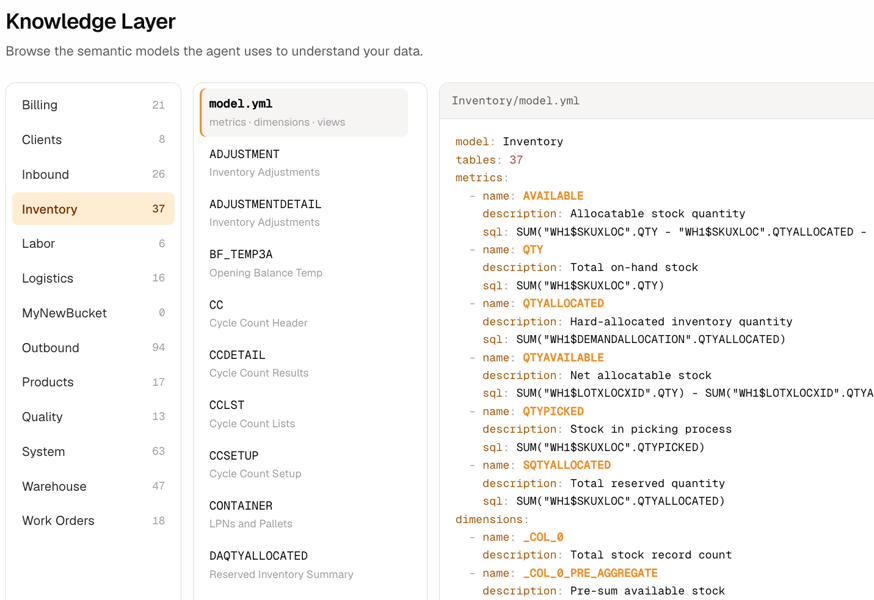Open the Labor category

tap(93, 244)
